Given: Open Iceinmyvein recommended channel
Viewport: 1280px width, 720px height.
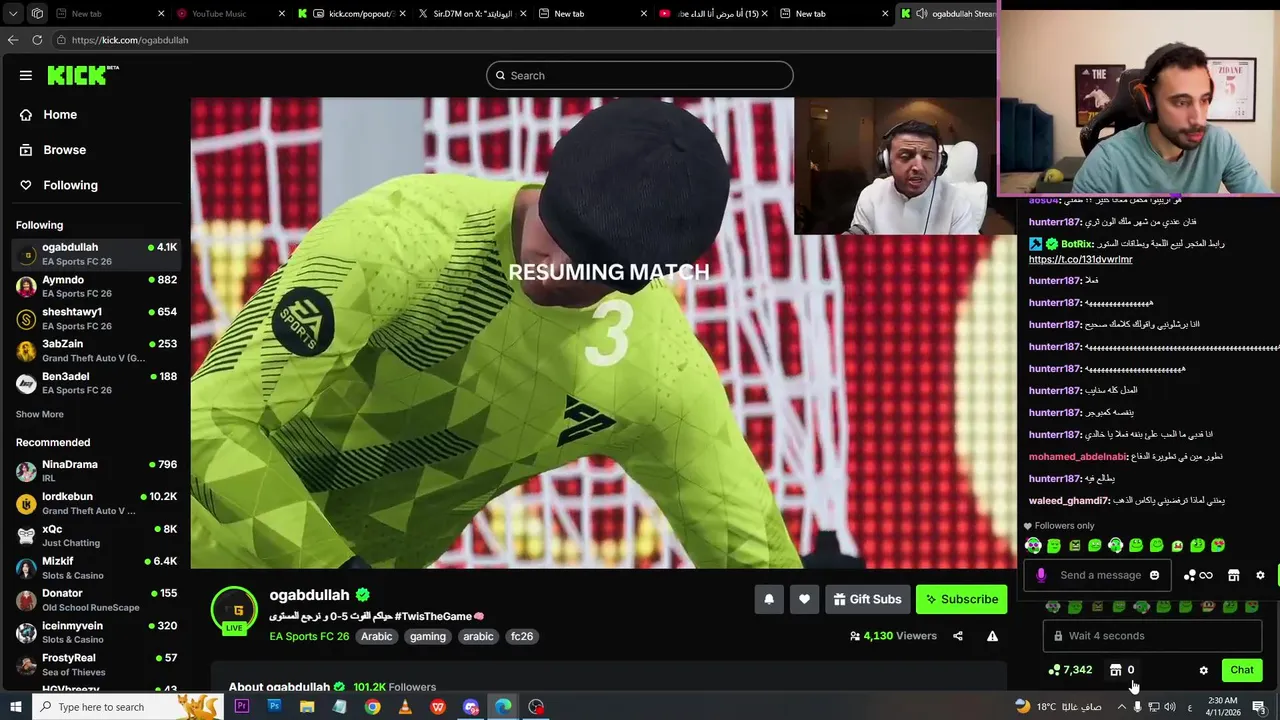Looking at the screenshot, I should pyautogui.click(x=96, y=632).
